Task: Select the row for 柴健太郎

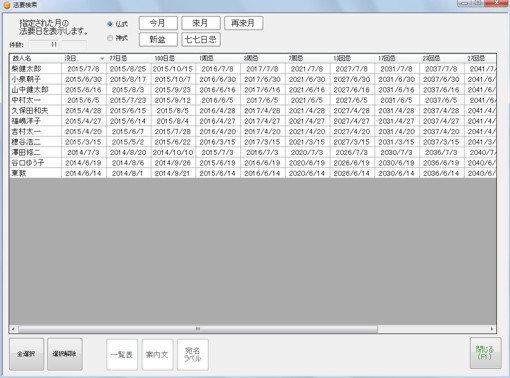Action: pyautogui.click(x=253, y=69)
